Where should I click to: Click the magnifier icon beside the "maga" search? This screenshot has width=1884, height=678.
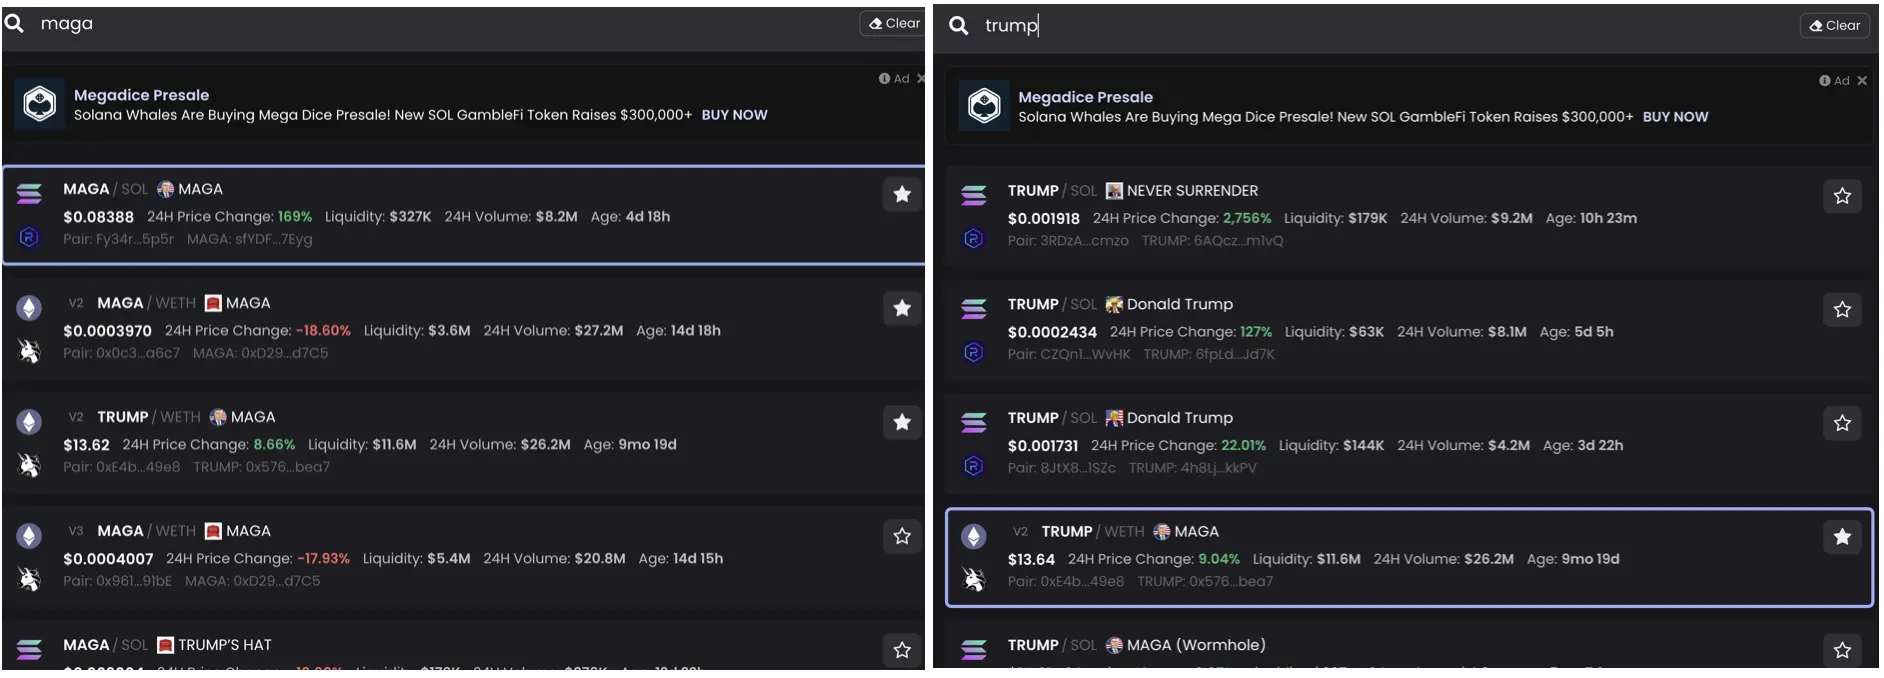coord(15,23)
